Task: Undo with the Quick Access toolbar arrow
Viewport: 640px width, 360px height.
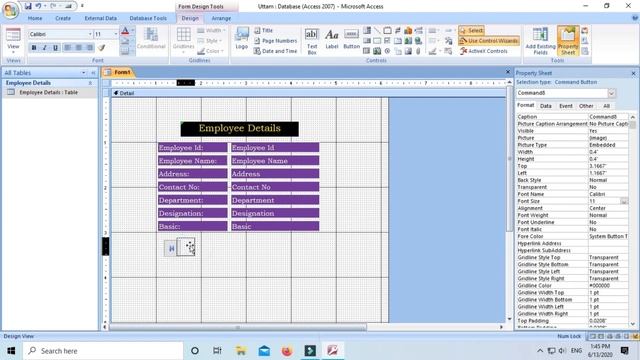Action: [x=38, y=6]
